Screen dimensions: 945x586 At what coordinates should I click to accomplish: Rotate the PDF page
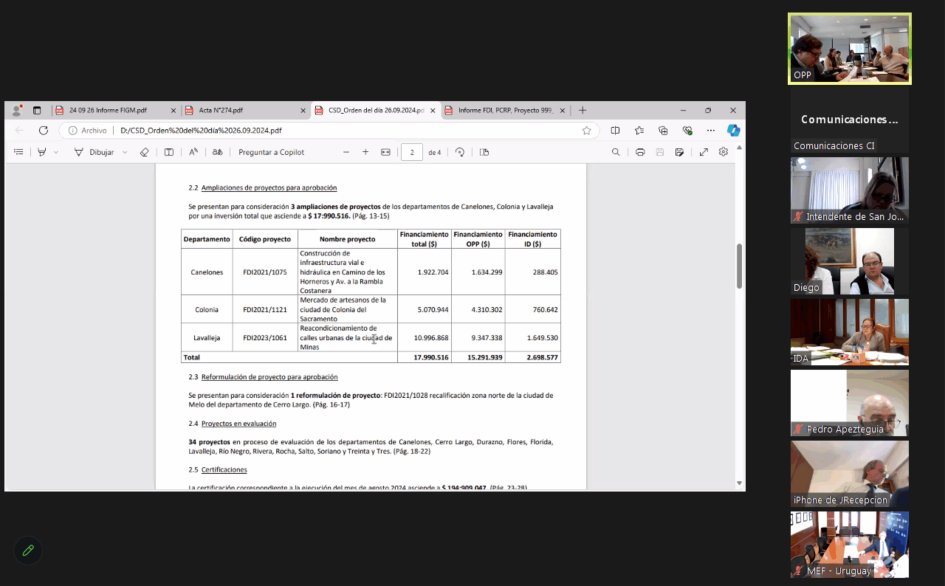[460, 153]
